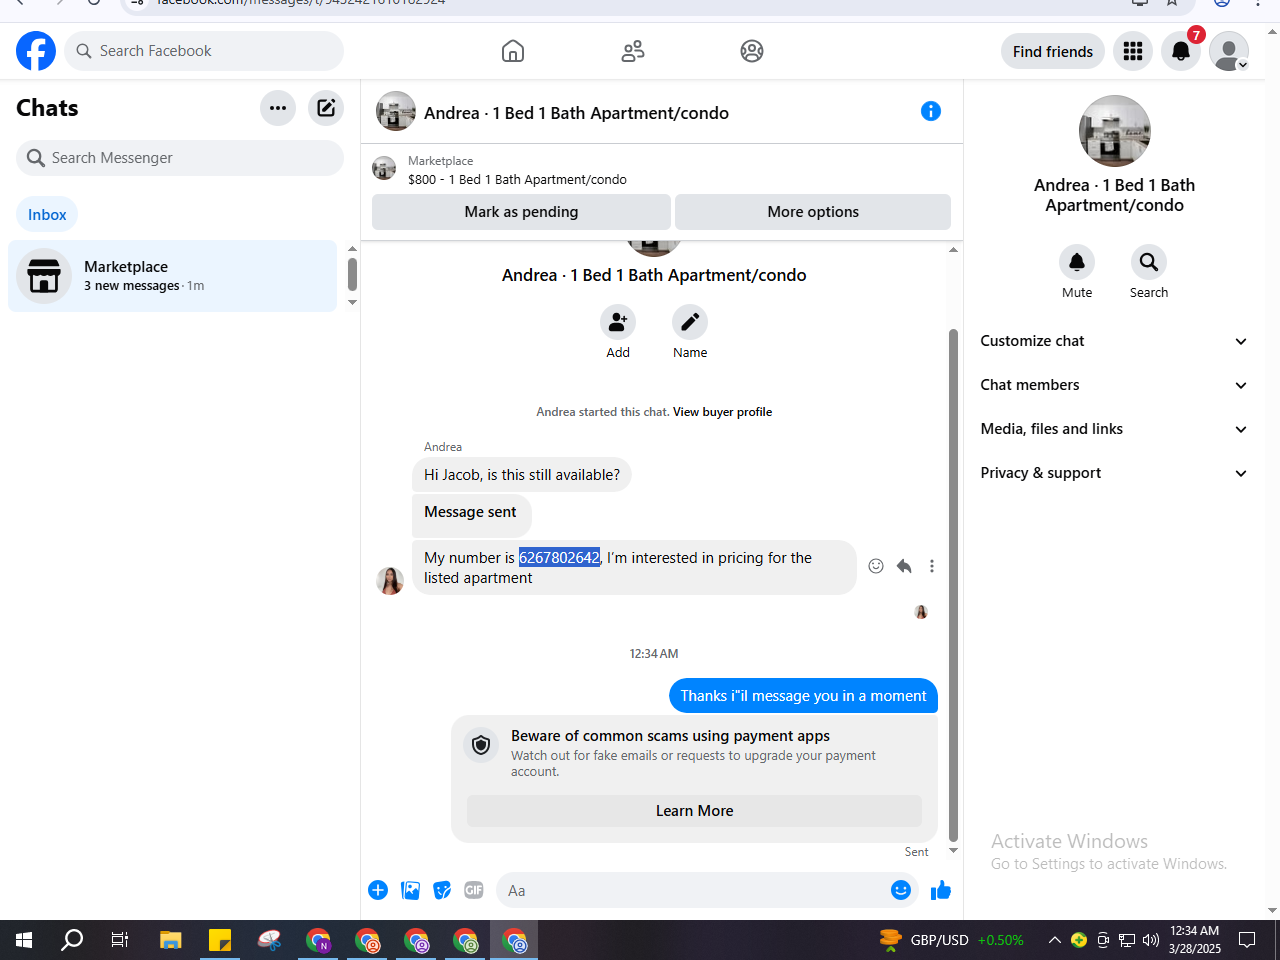
Task: Open more actions plus icon in composer
Action: 378,890
